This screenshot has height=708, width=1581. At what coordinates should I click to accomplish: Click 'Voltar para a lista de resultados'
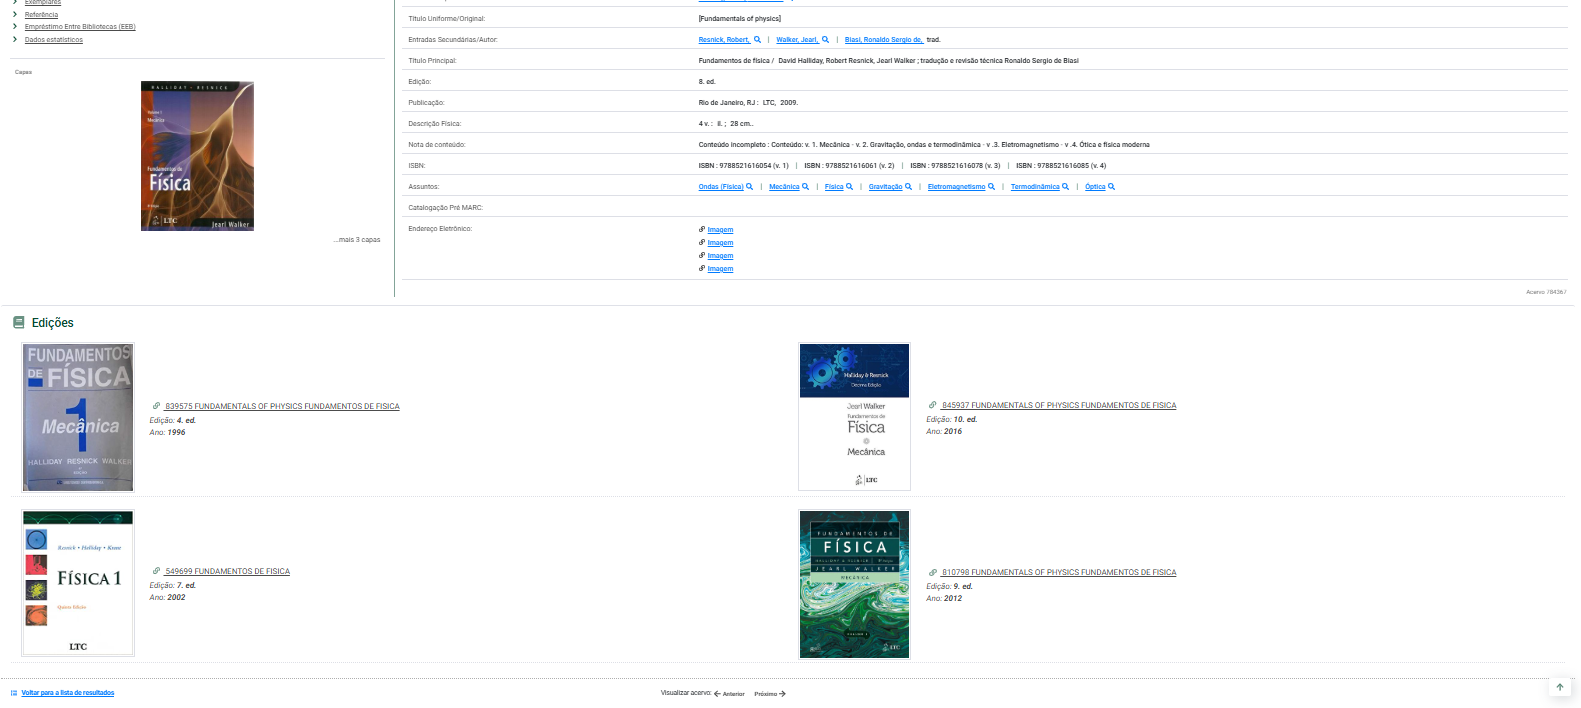tap(68, 693)
